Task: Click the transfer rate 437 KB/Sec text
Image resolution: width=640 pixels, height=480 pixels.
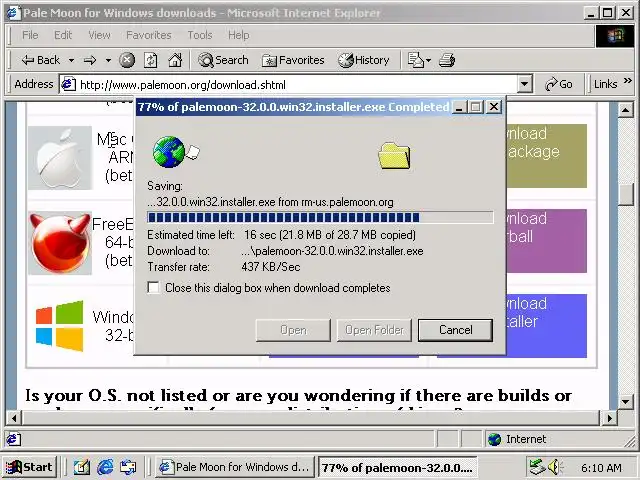Action: (x=271, y=267)
